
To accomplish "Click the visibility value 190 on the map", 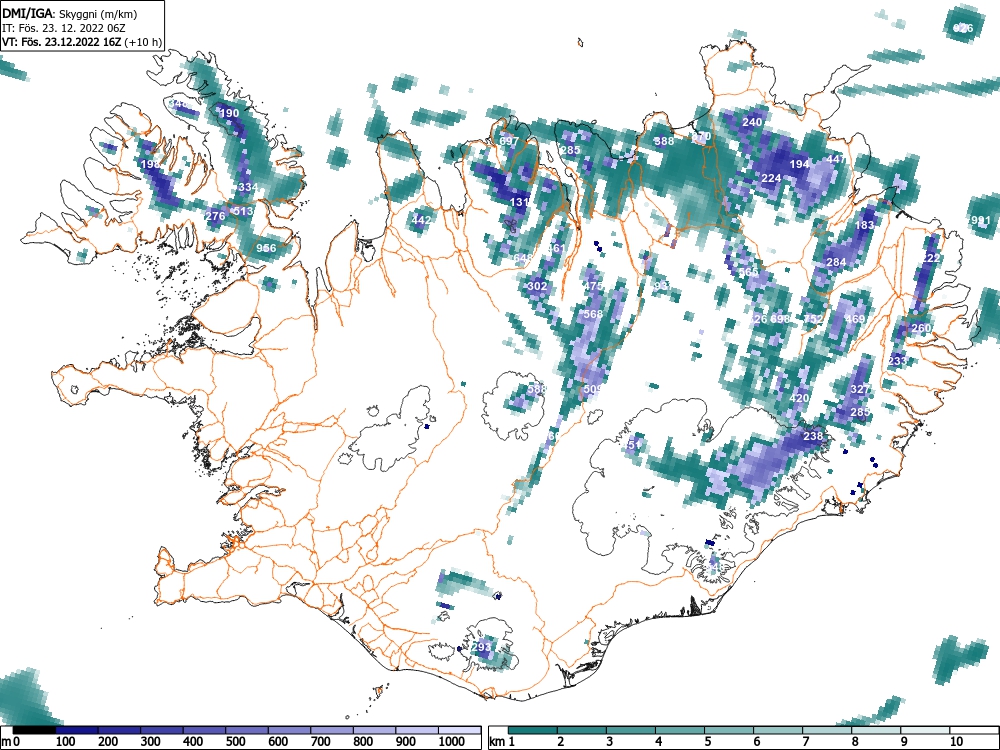I will point(229,114).
